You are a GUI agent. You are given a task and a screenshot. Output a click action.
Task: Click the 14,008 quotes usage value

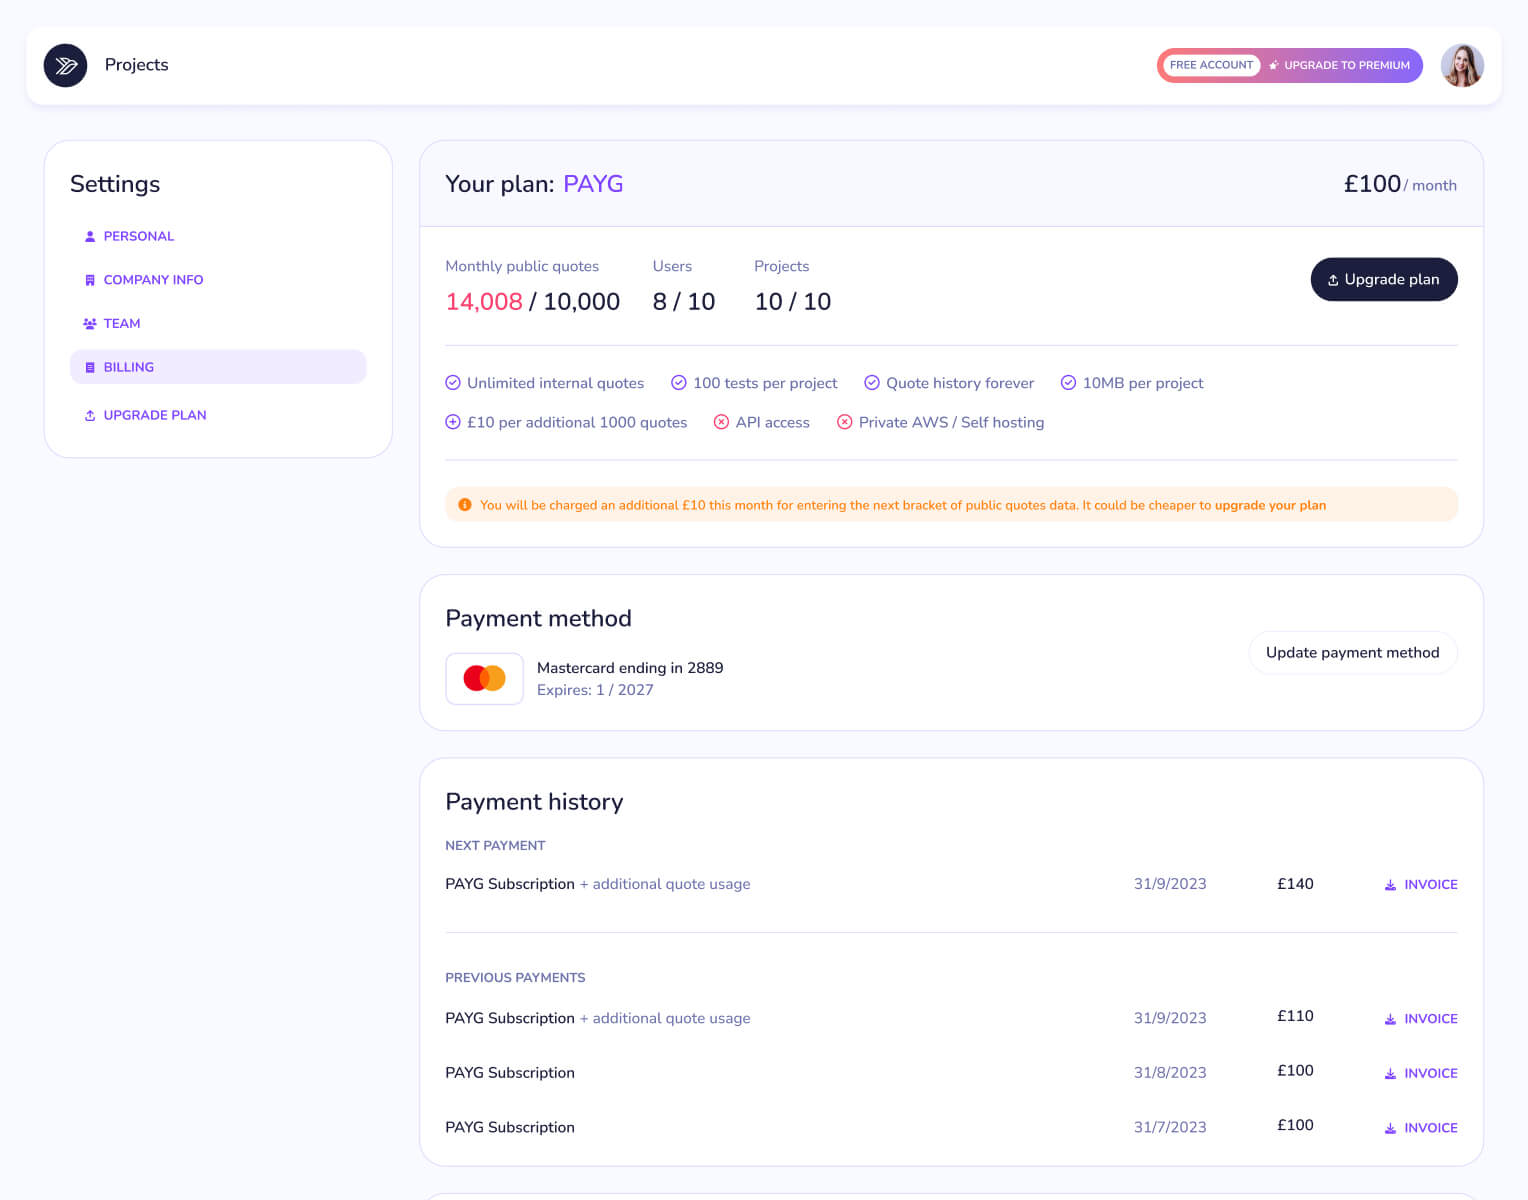tap(484, 302)
